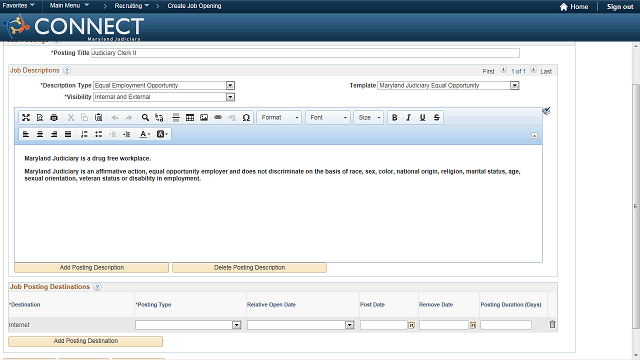Open the Find magnifier tool
This screenshot has height=360, width=640.
145,118
